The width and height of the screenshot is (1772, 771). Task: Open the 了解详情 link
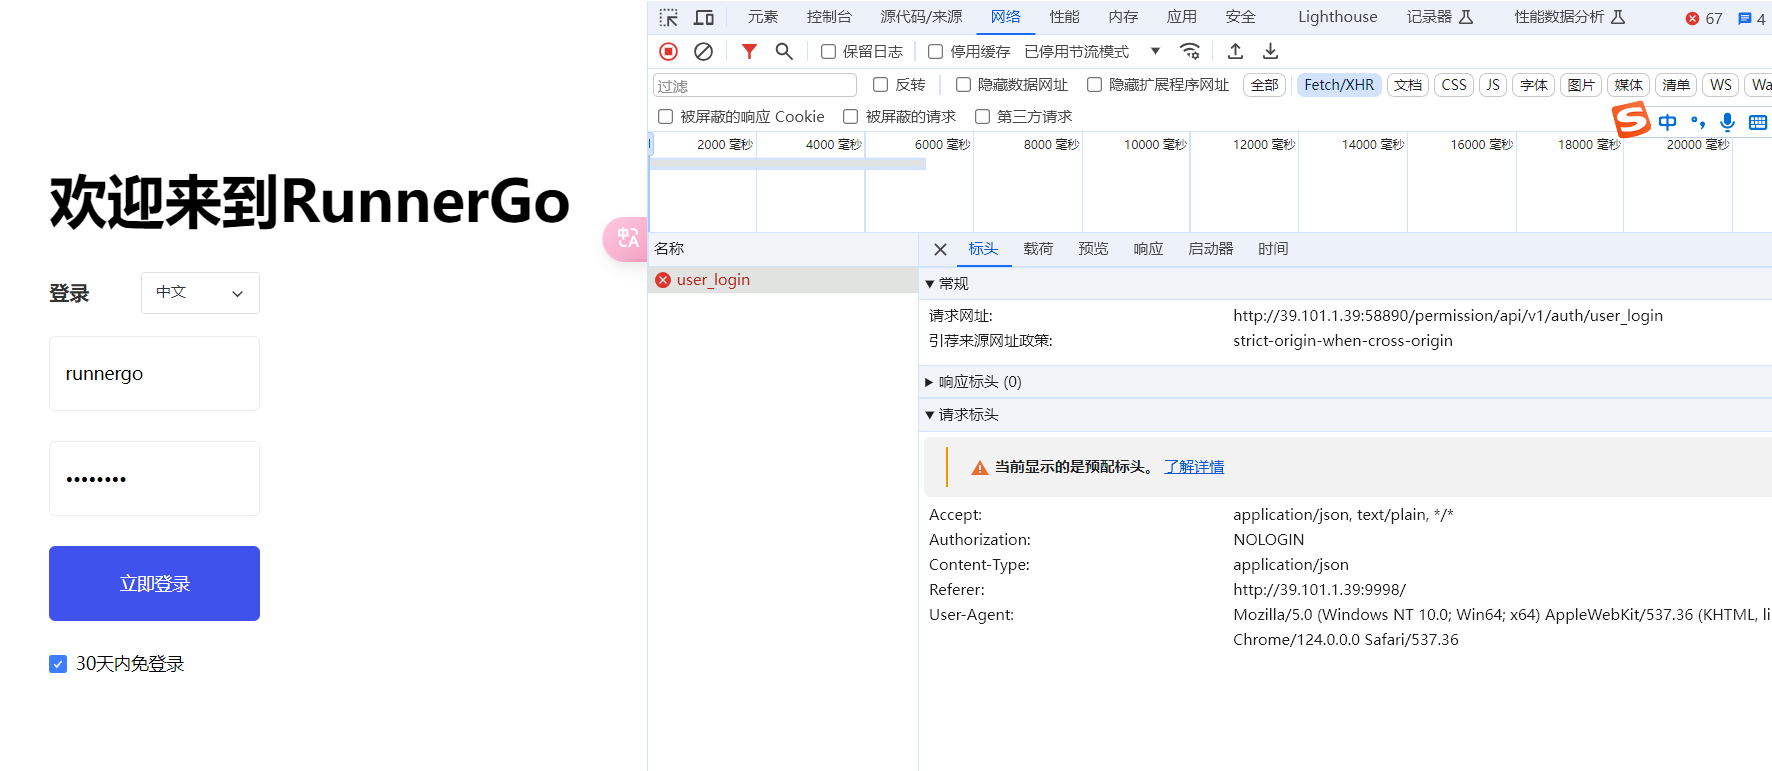[1194, 467]
